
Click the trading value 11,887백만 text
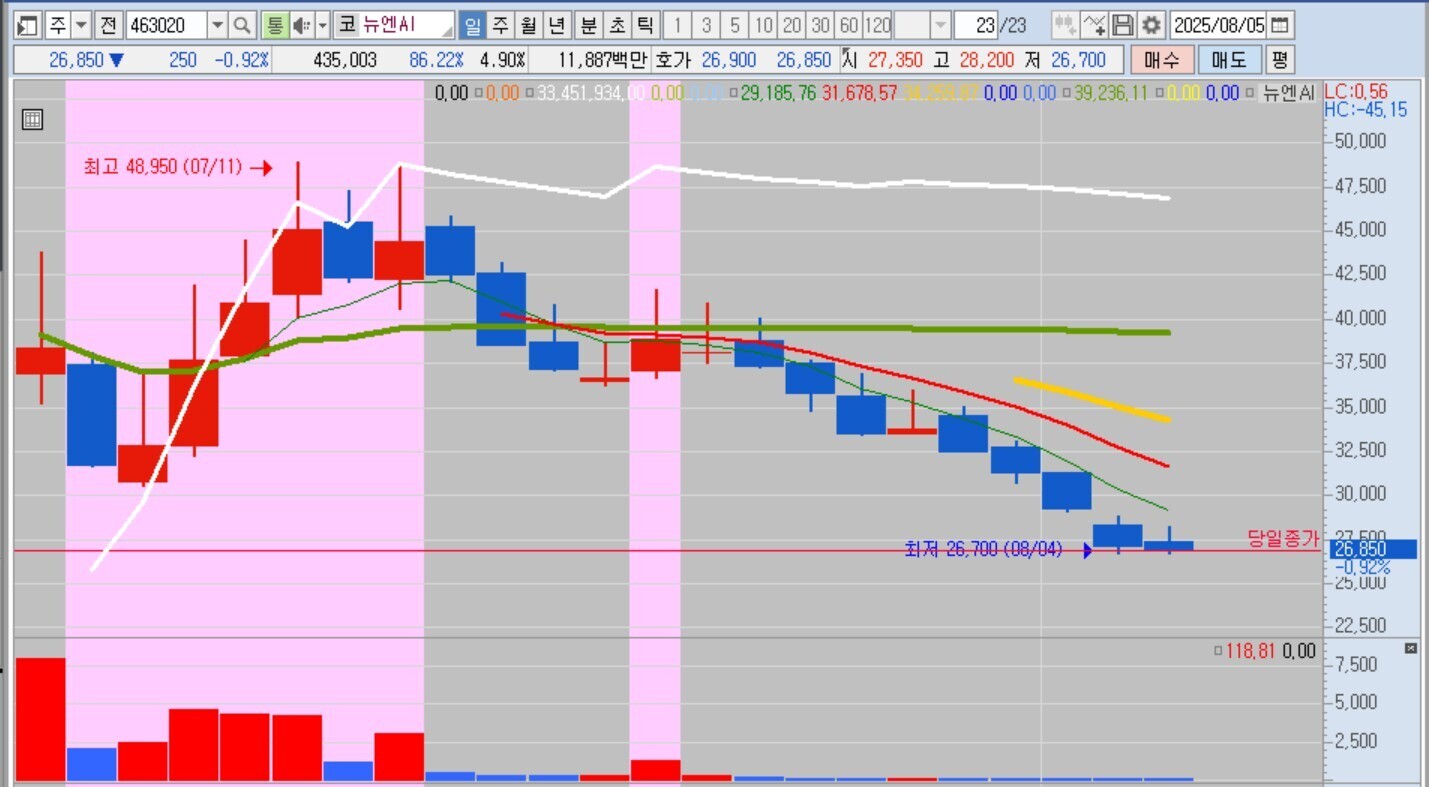(x=602, y=60)
